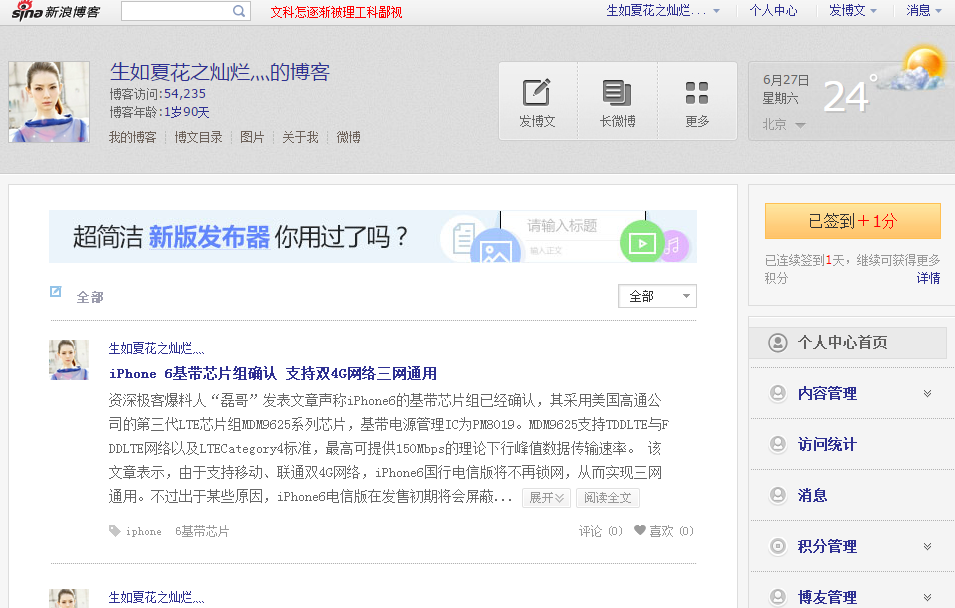Click the purple music note icon in banner
This screenshot has width=955, height=608.
click(672, 246)
